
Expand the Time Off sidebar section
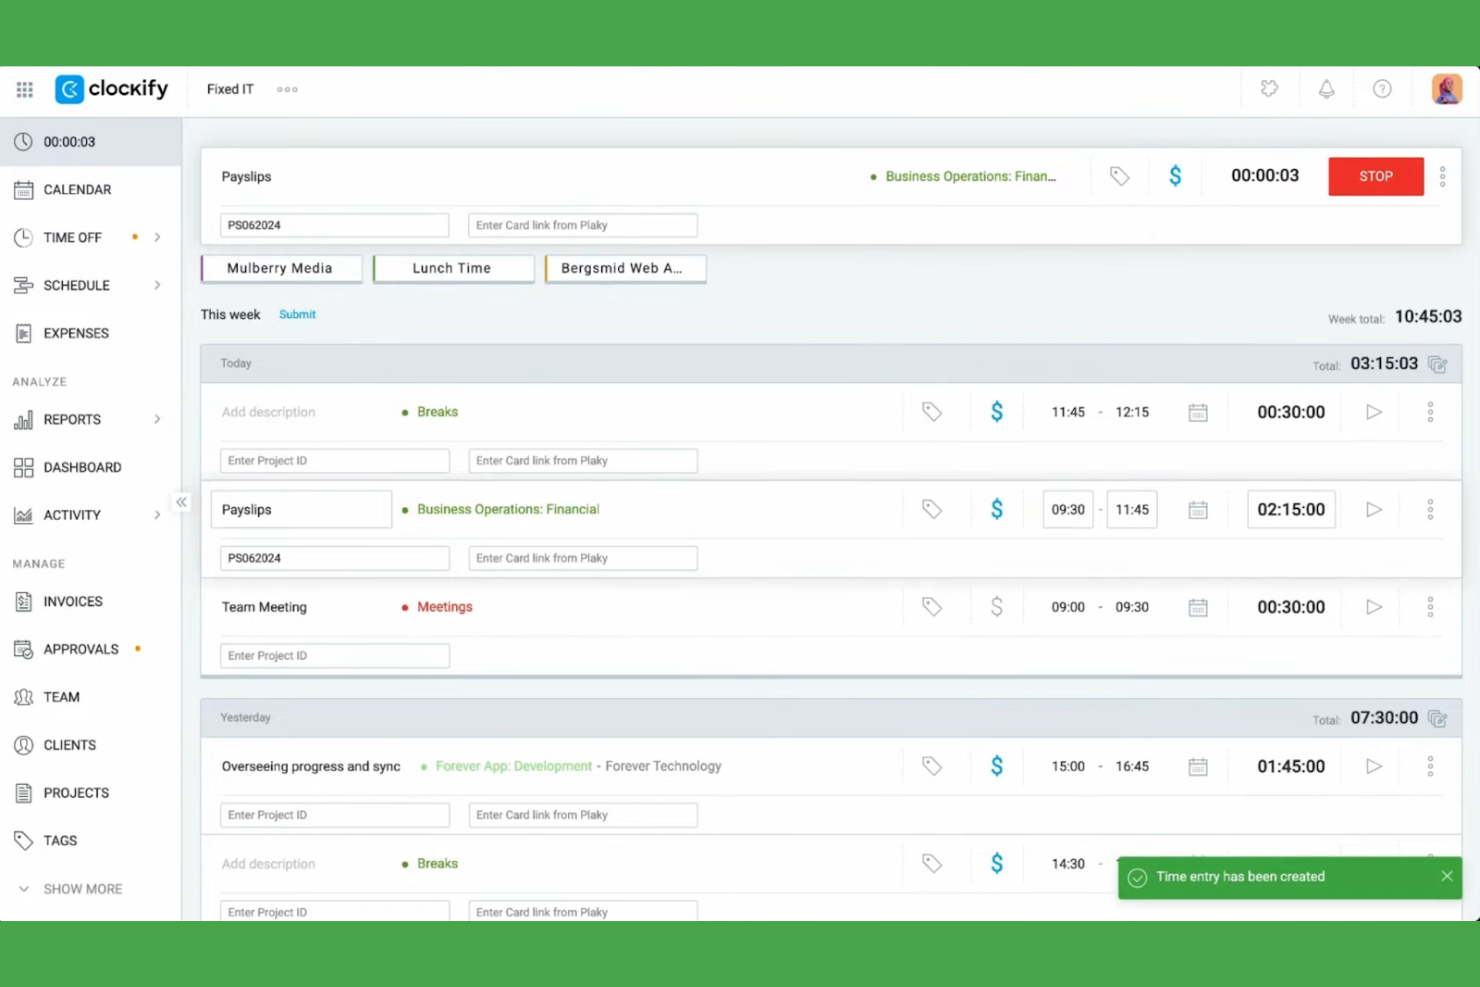click(157, 237)
